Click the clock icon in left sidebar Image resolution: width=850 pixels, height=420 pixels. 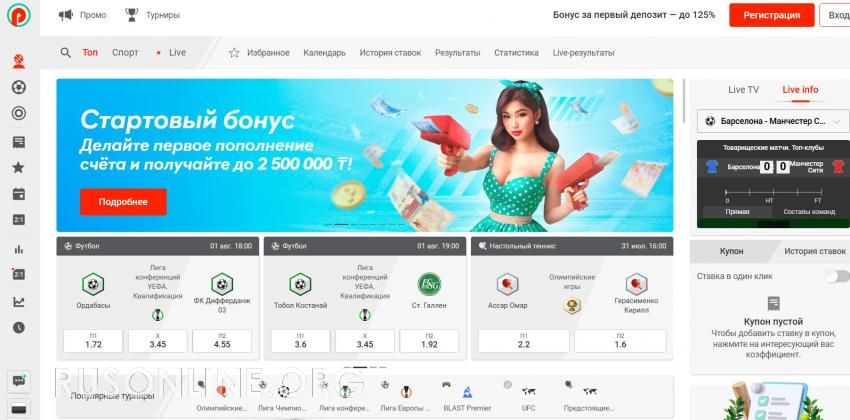pos(18,327)
